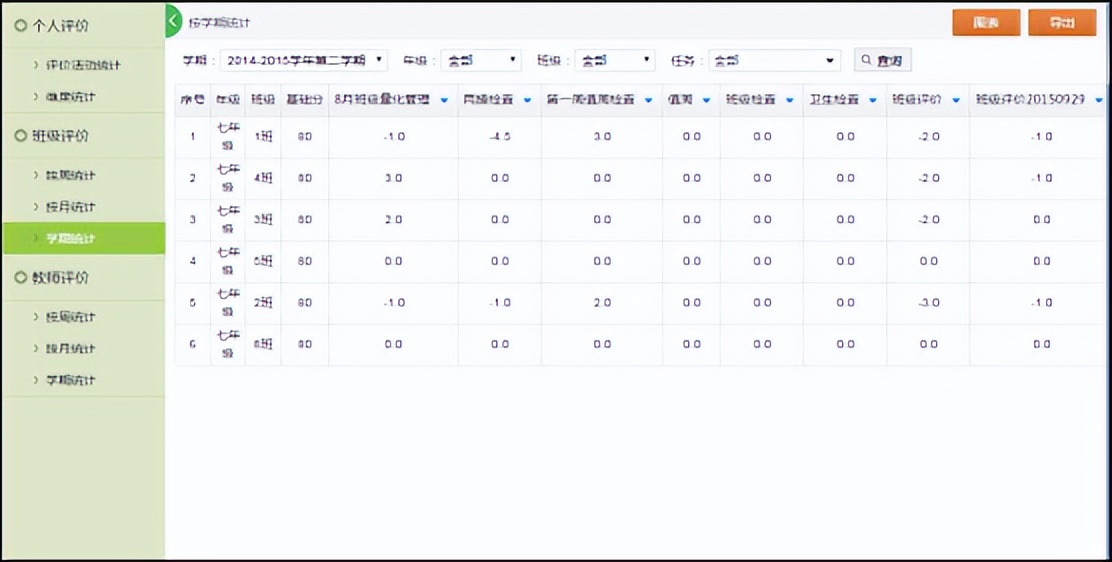Click 3.0 in row 2 8月班级量化管理 column
Screen dimensions: 1112x562
[x=394, y=178]
